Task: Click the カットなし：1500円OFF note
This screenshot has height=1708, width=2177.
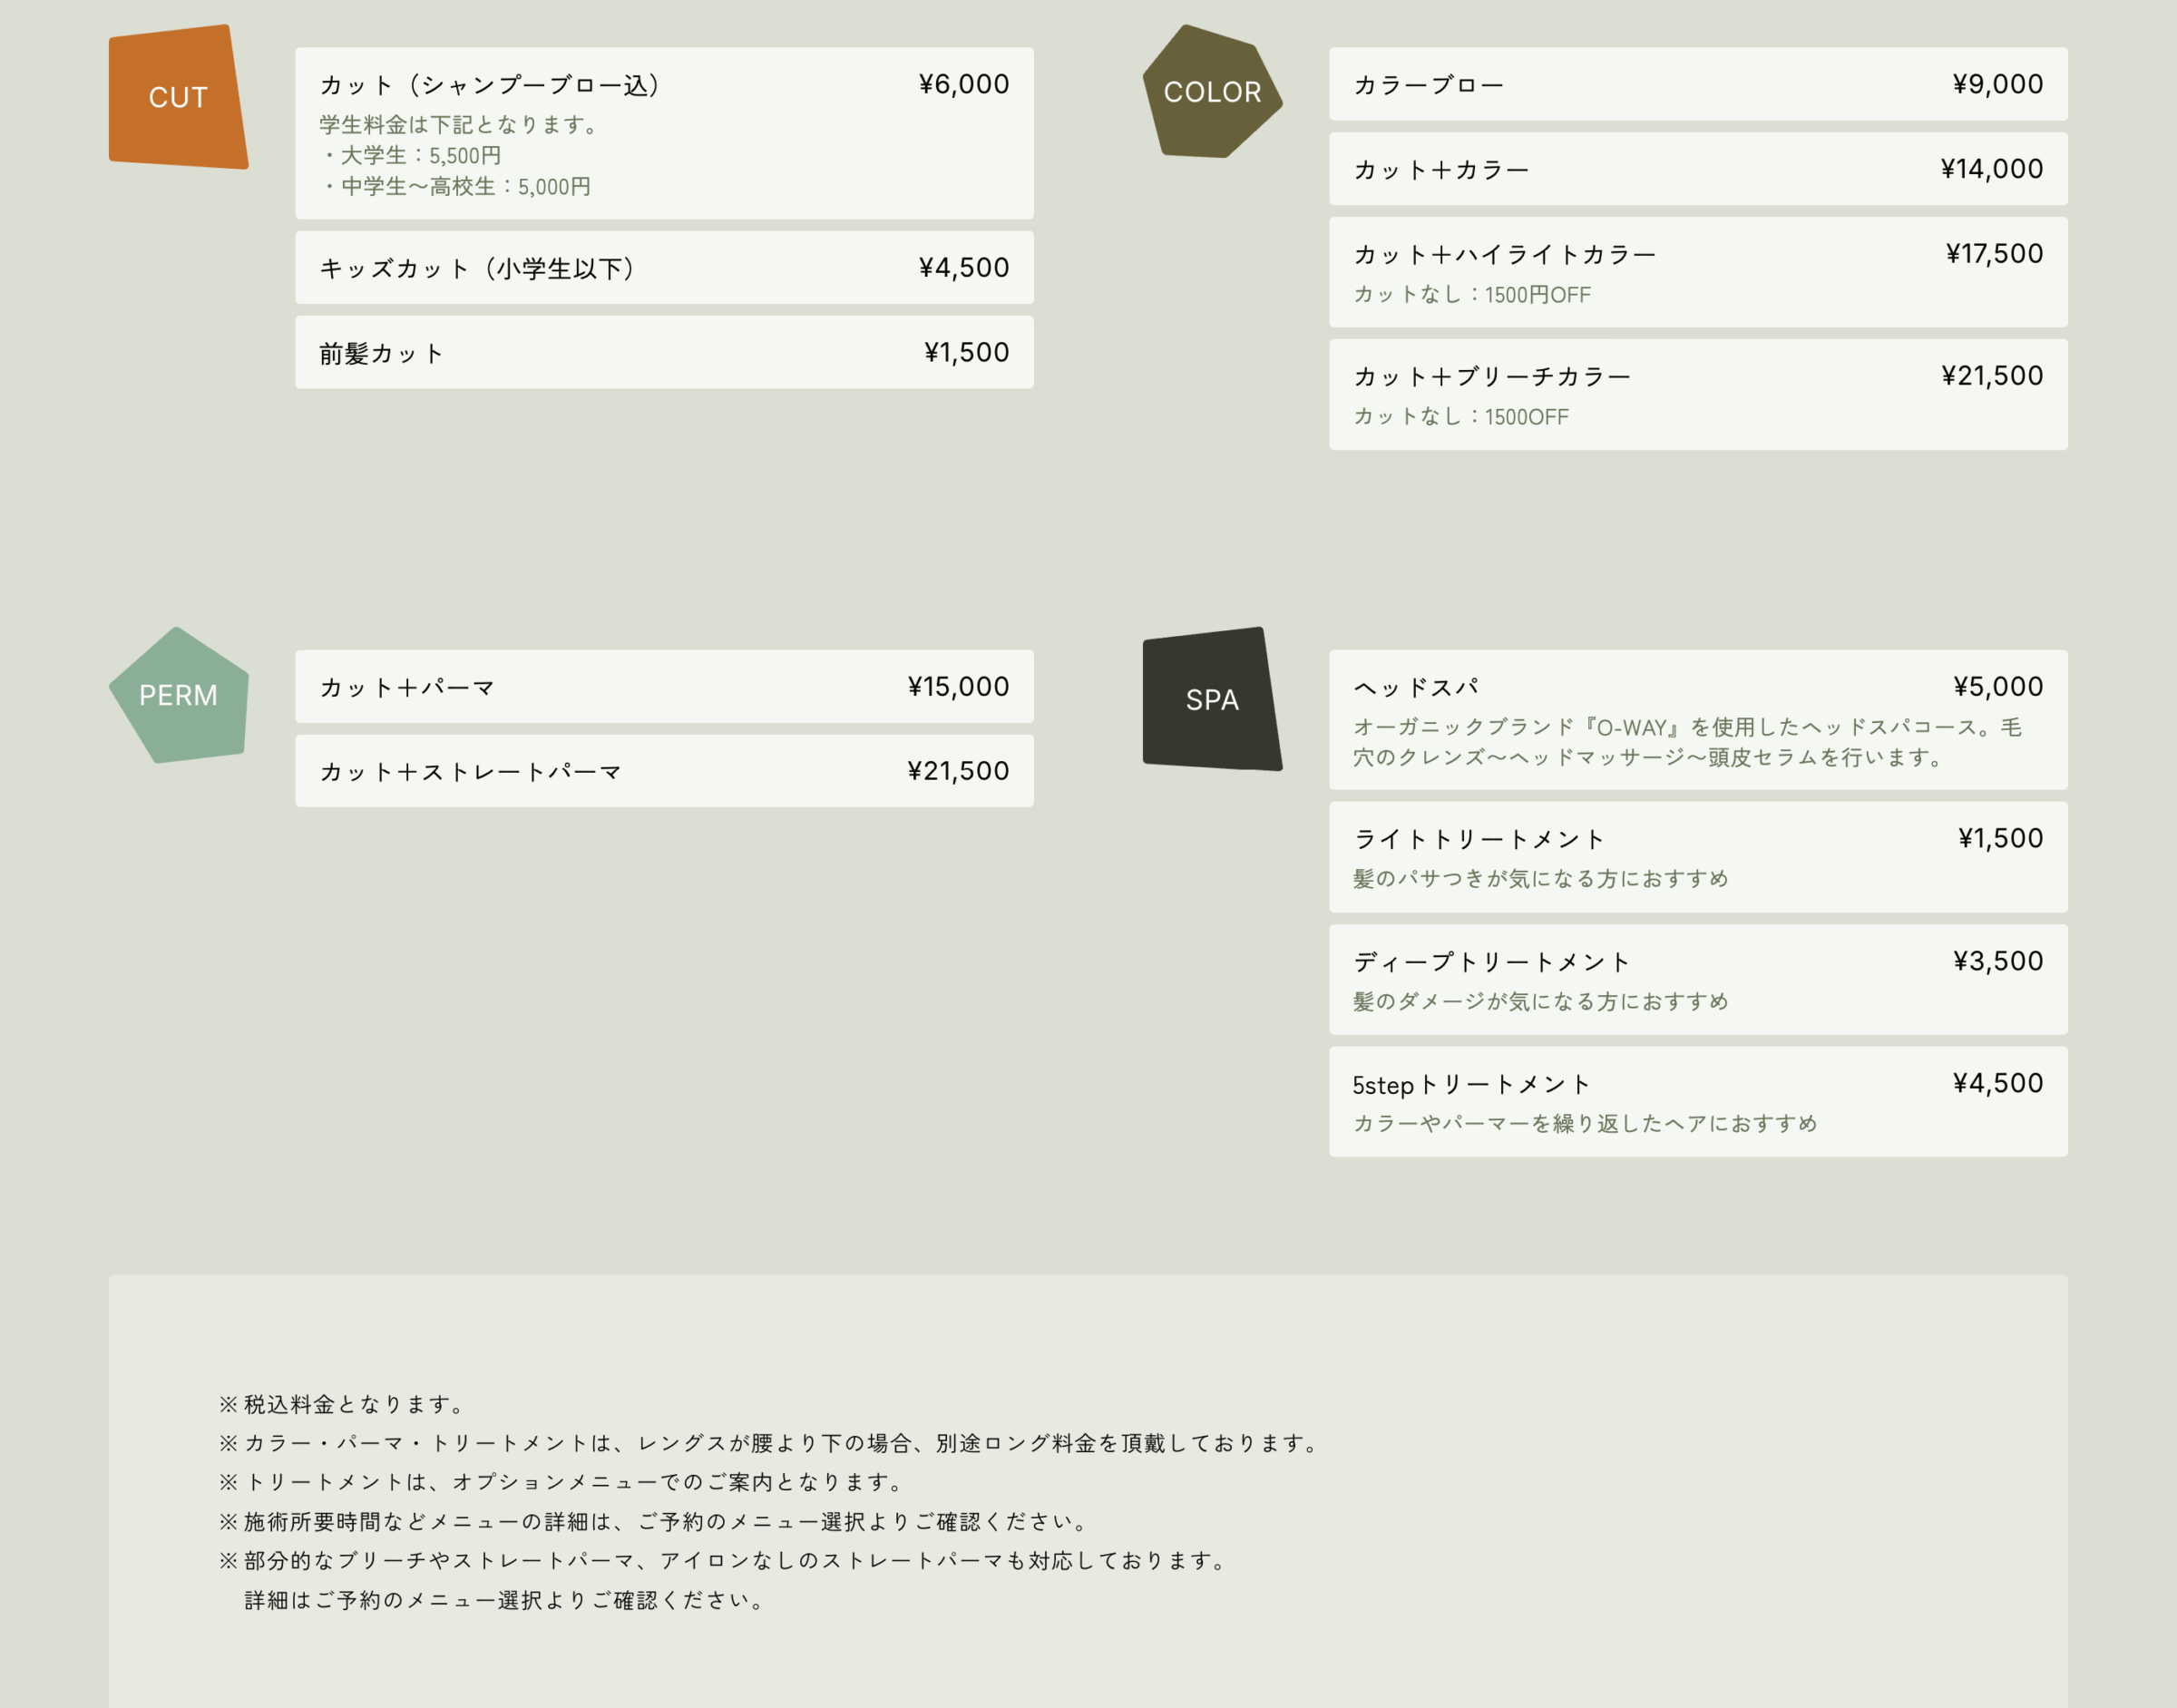Action: [x=1471, y=294]
